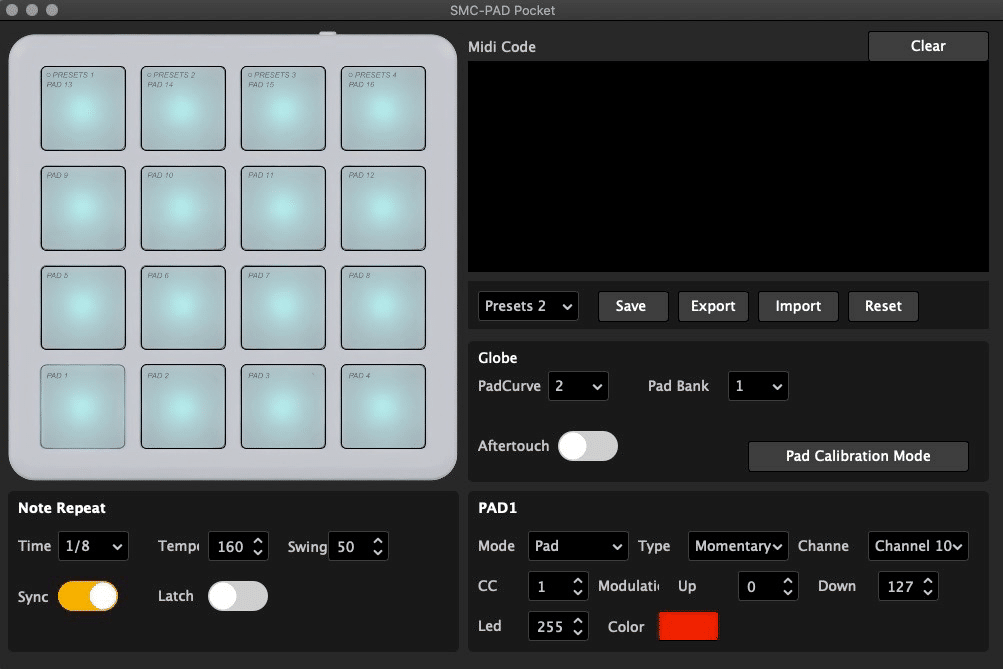Image resolution: width=1003 pixels, height=669 pixels.
Task: Open the pad Mode dropdown
Action: click(x=578, y=546)
